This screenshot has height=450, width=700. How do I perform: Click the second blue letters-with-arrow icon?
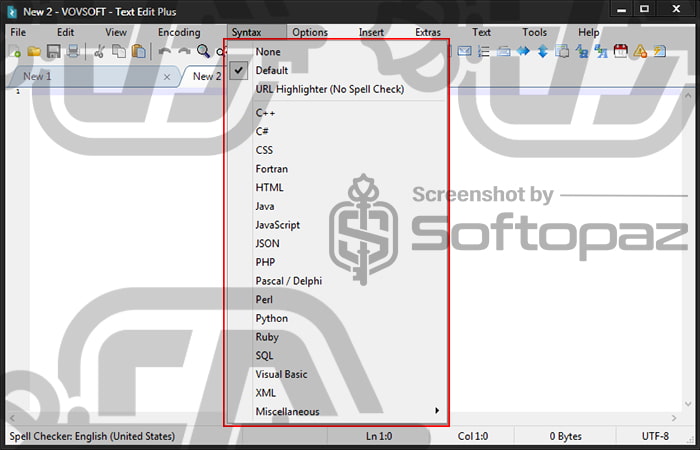click(601, 51)
